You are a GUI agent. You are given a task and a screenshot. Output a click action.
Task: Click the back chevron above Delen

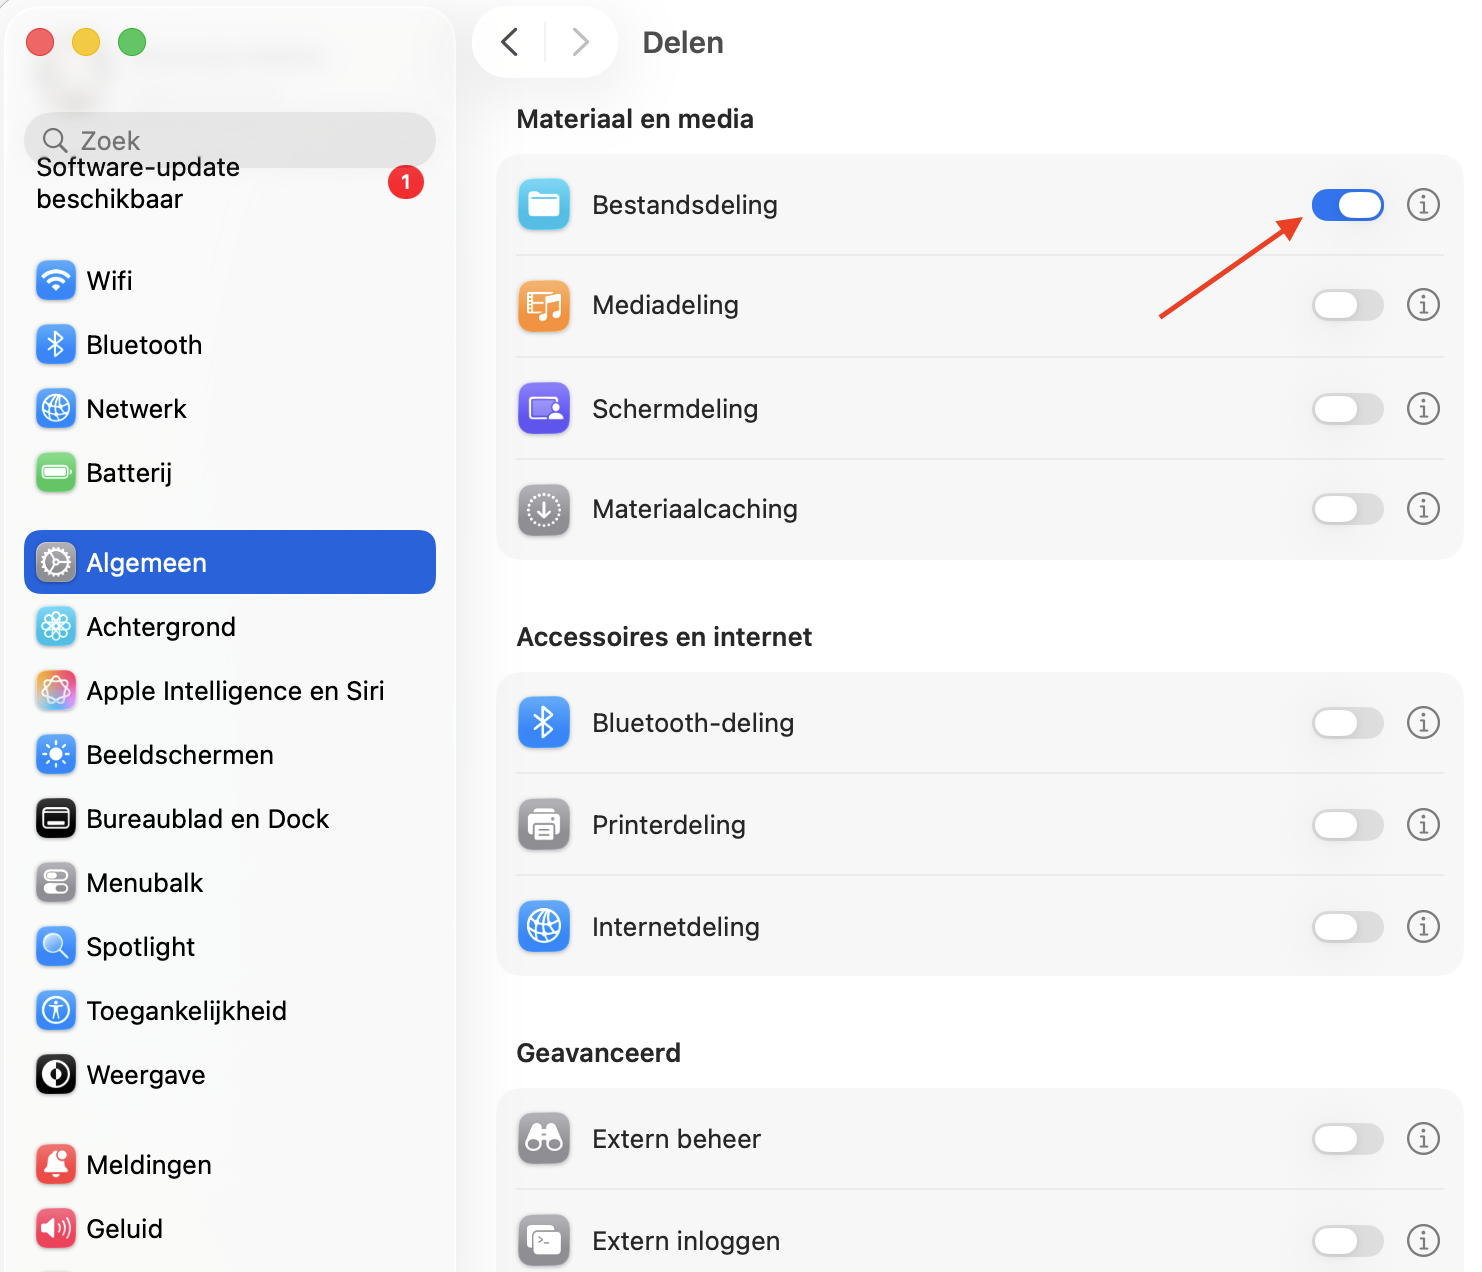pos(509,42)
